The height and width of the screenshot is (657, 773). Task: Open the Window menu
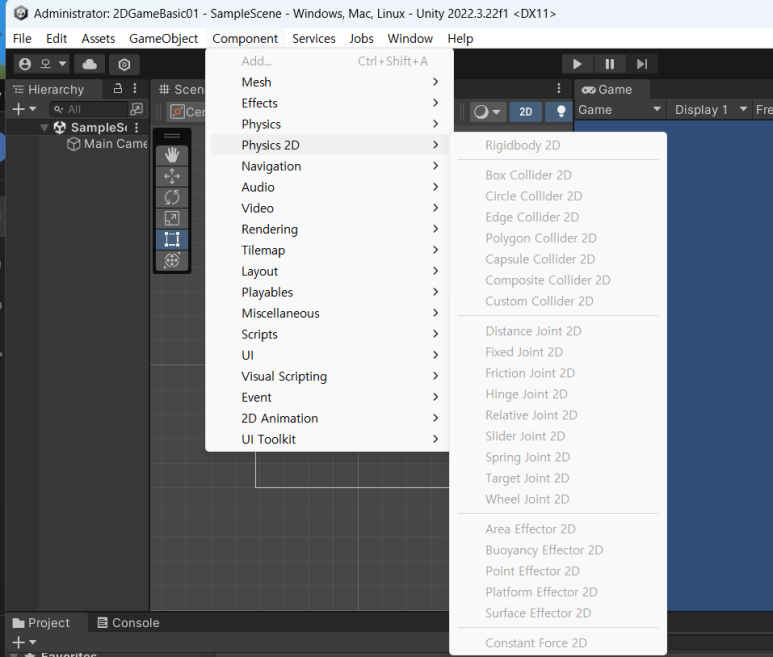(410, 38)
